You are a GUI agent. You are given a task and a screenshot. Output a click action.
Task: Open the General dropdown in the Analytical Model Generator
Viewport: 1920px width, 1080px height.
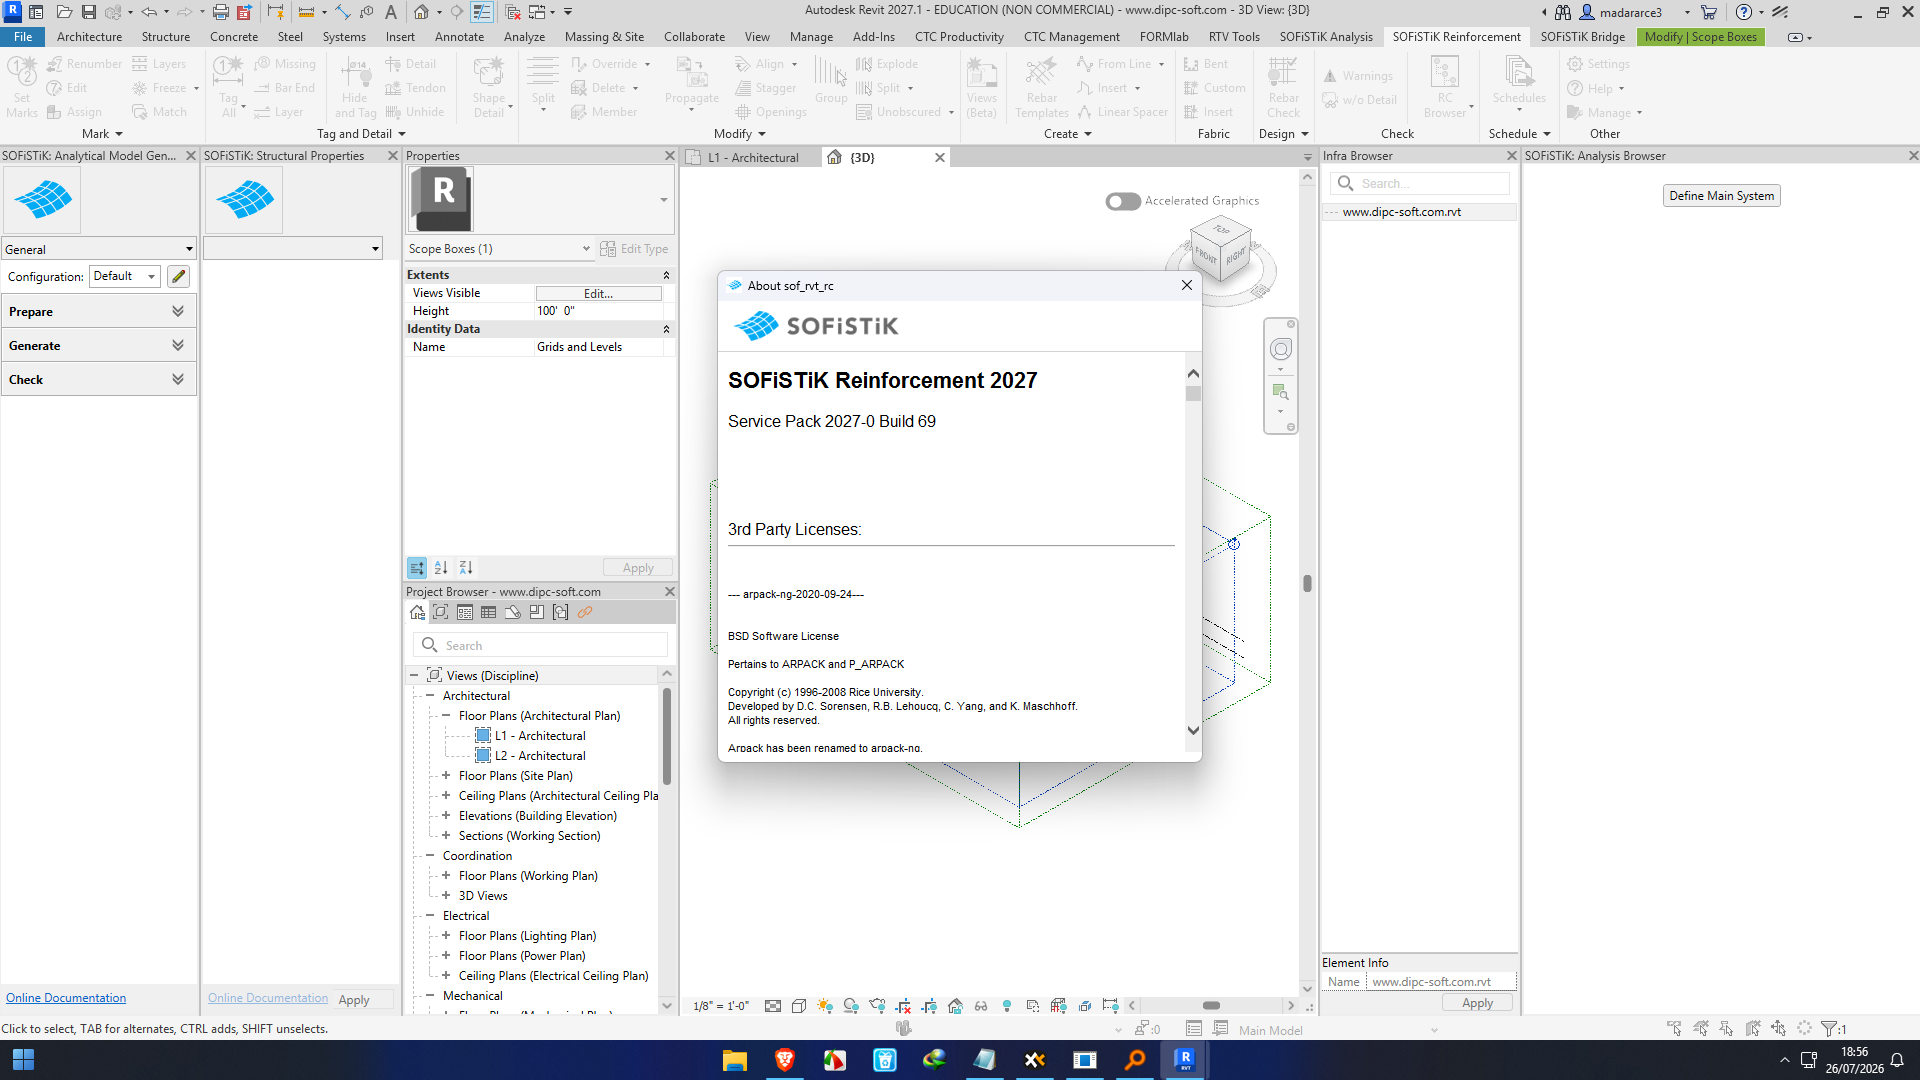99,249
